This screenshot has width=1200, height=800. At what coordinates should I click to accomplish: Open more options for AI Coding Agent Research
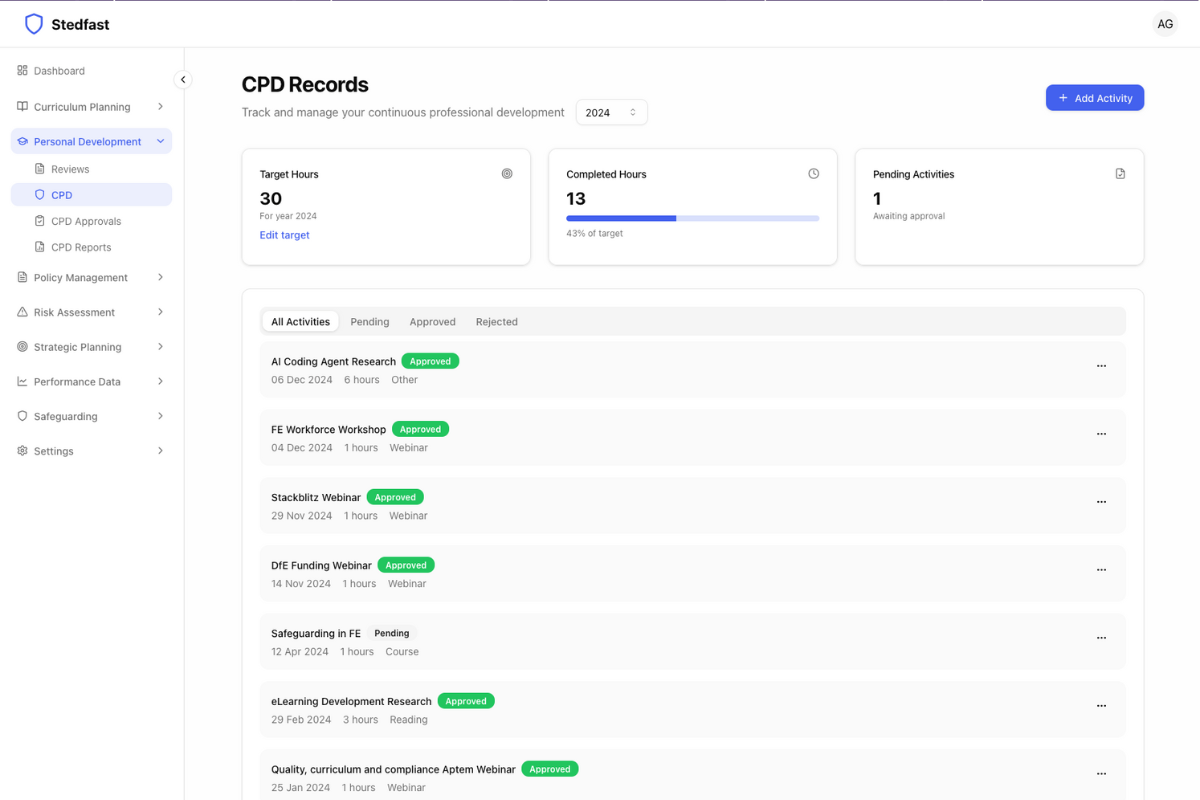tap(1101, 366)
